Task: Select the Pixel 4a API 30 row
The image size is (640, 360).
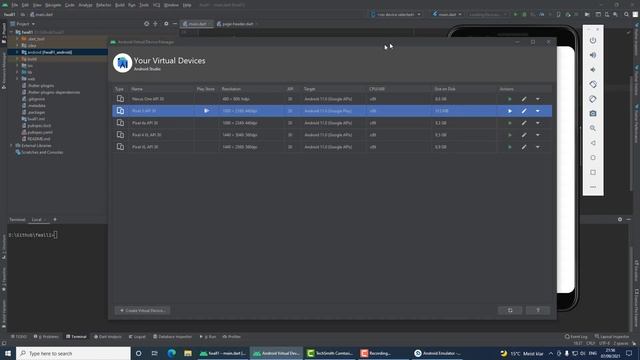Action: (332, 123)
